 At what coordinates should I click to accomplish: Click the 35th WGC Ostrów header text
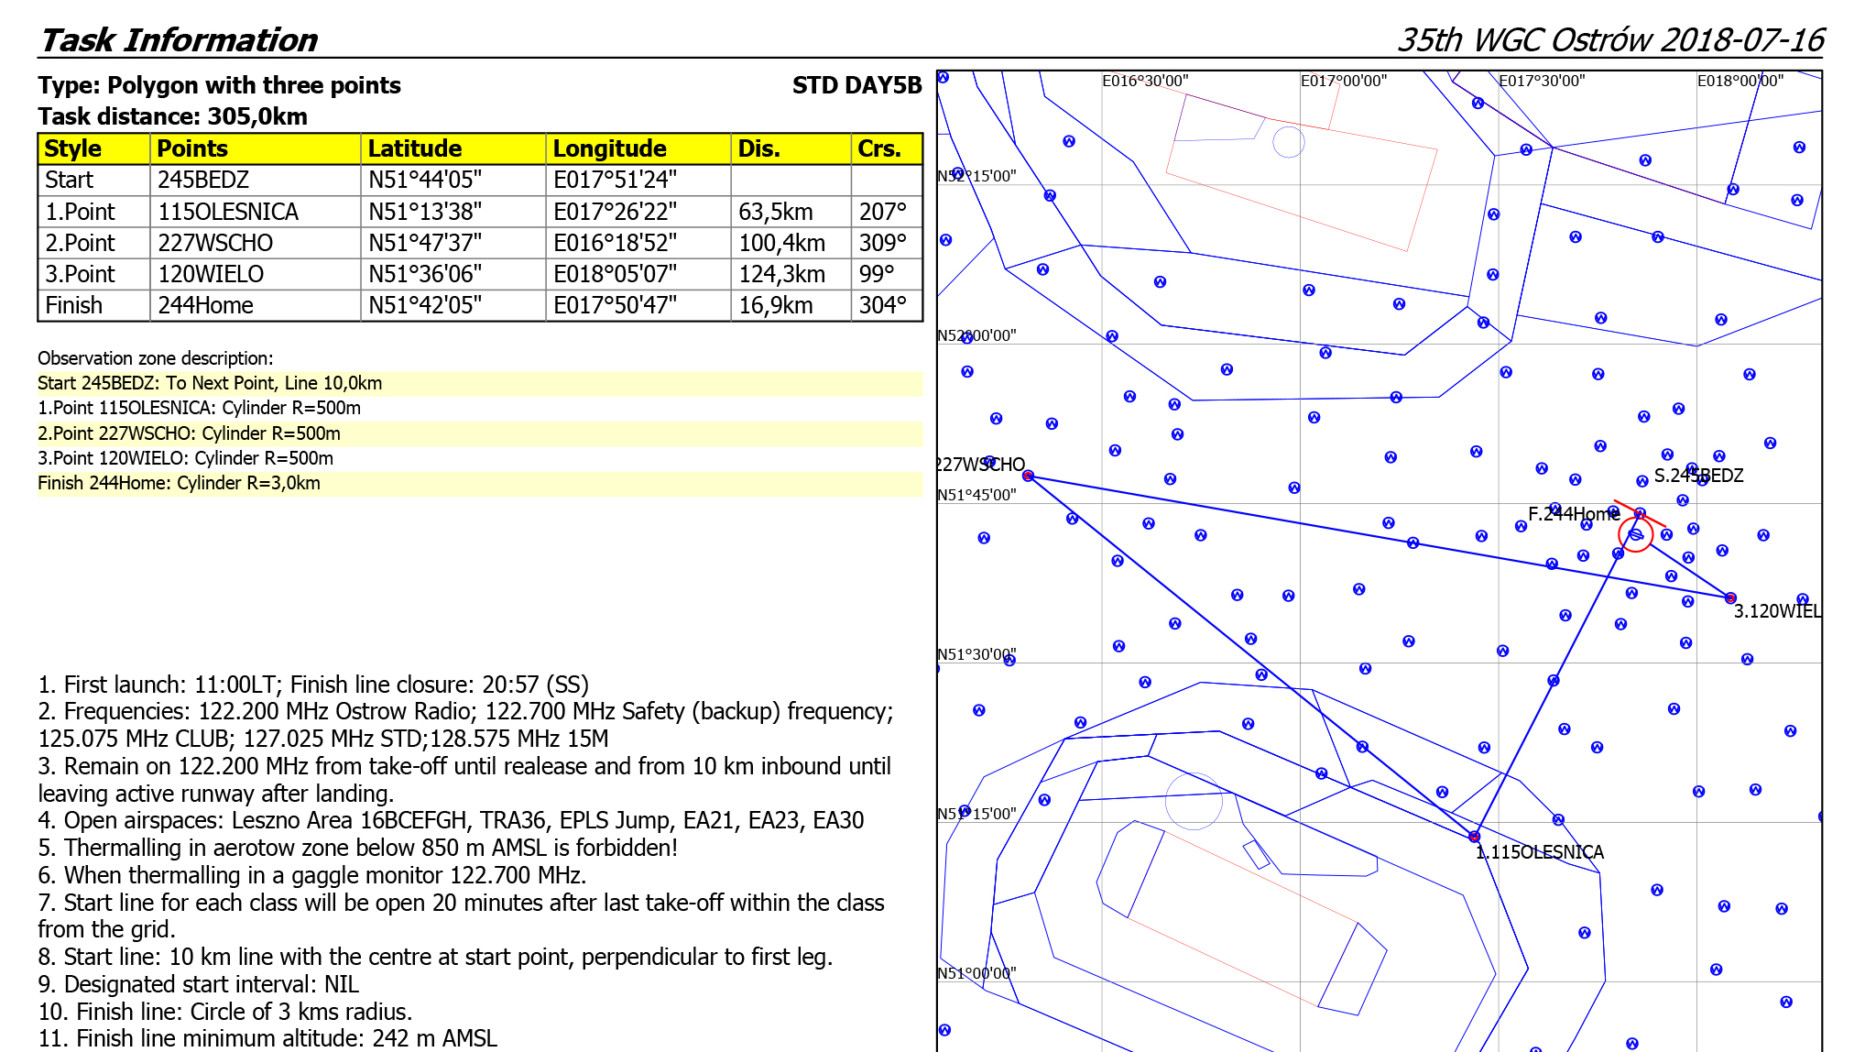(x=1610, y=40)
